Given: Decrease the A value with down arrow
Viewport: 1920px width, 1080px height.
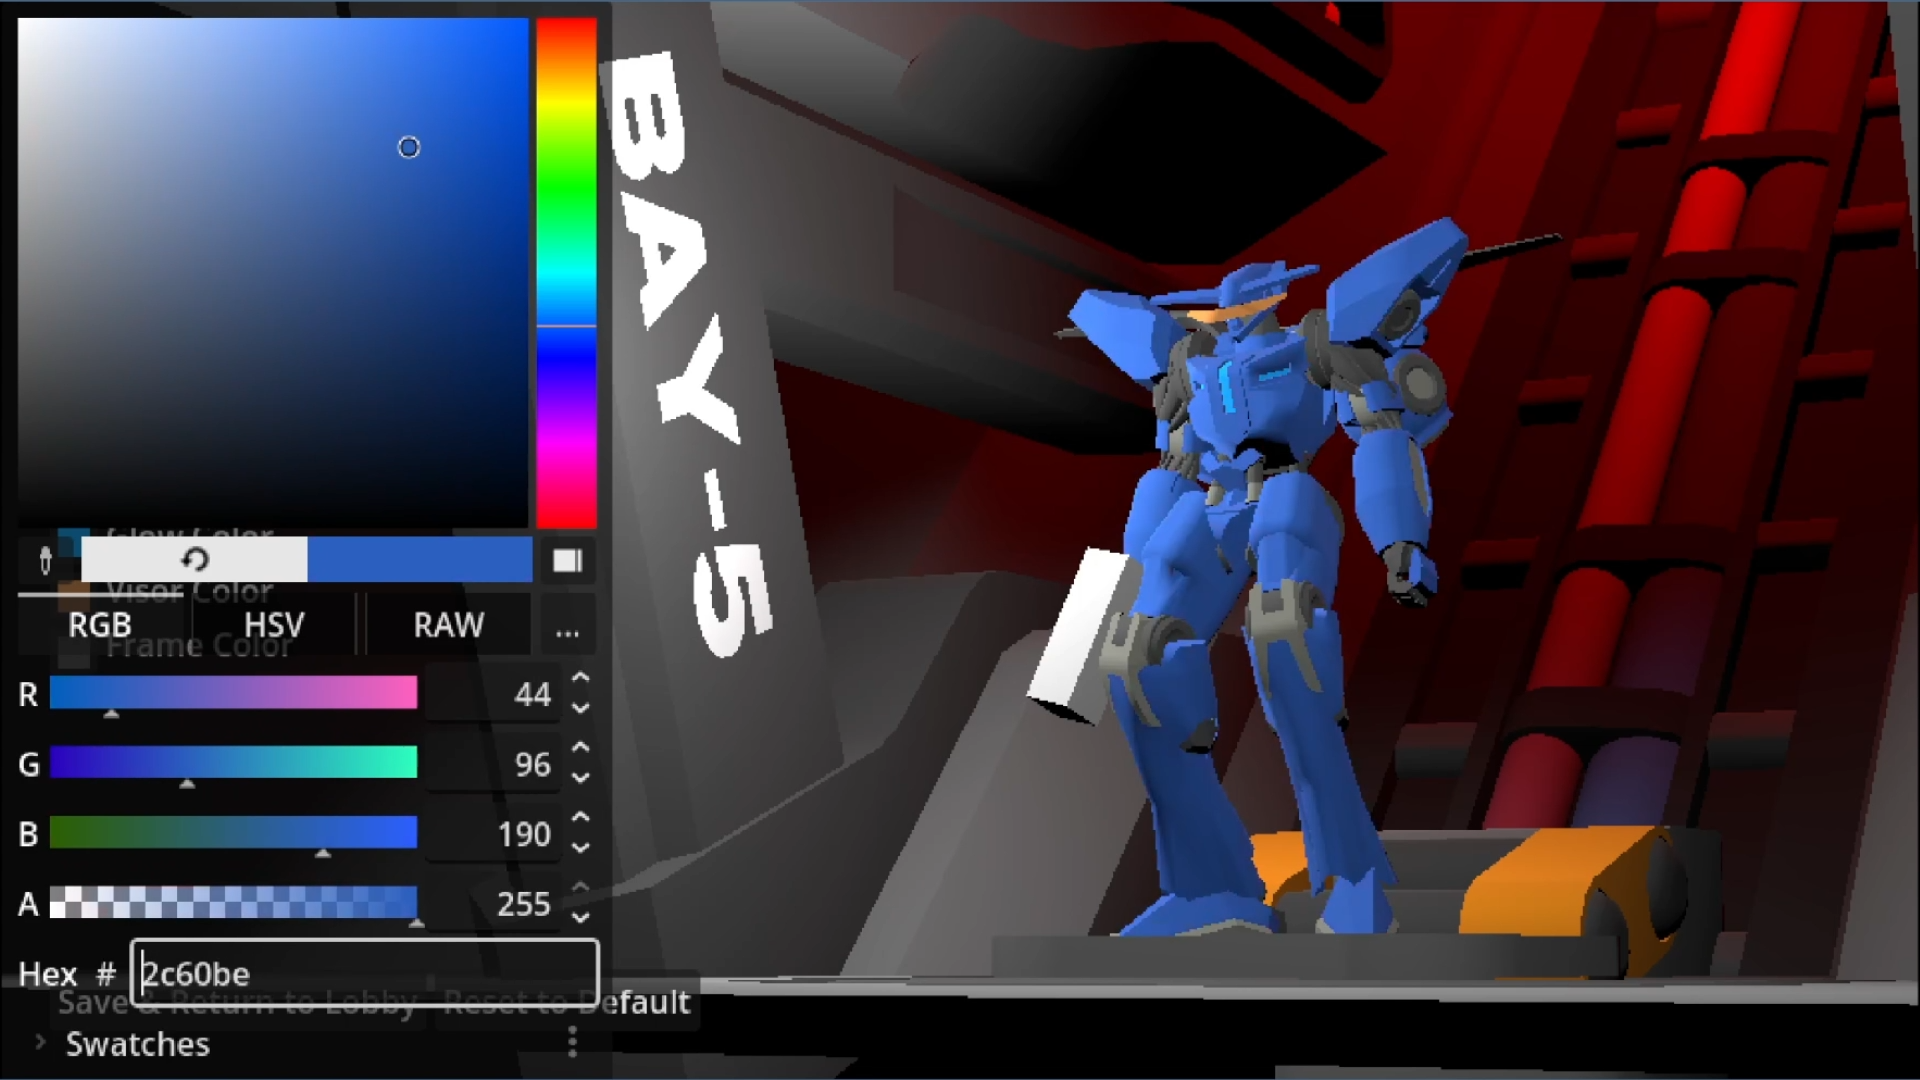Looking at the screenshot, I should (x=581, y=917).
